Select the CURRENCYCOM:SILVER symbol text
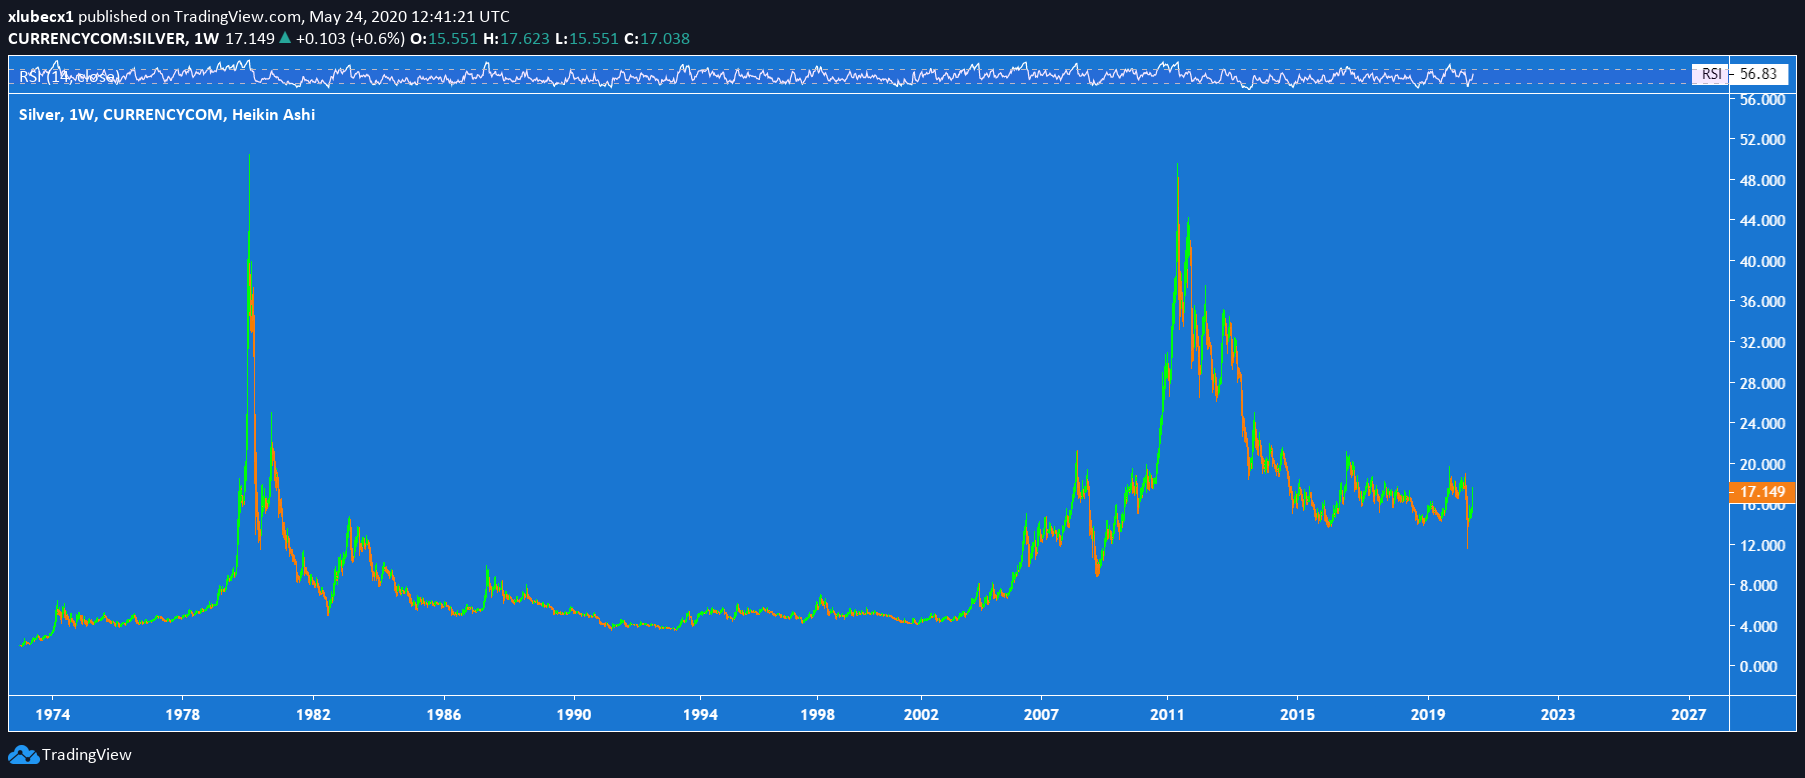 coord(97,39)
